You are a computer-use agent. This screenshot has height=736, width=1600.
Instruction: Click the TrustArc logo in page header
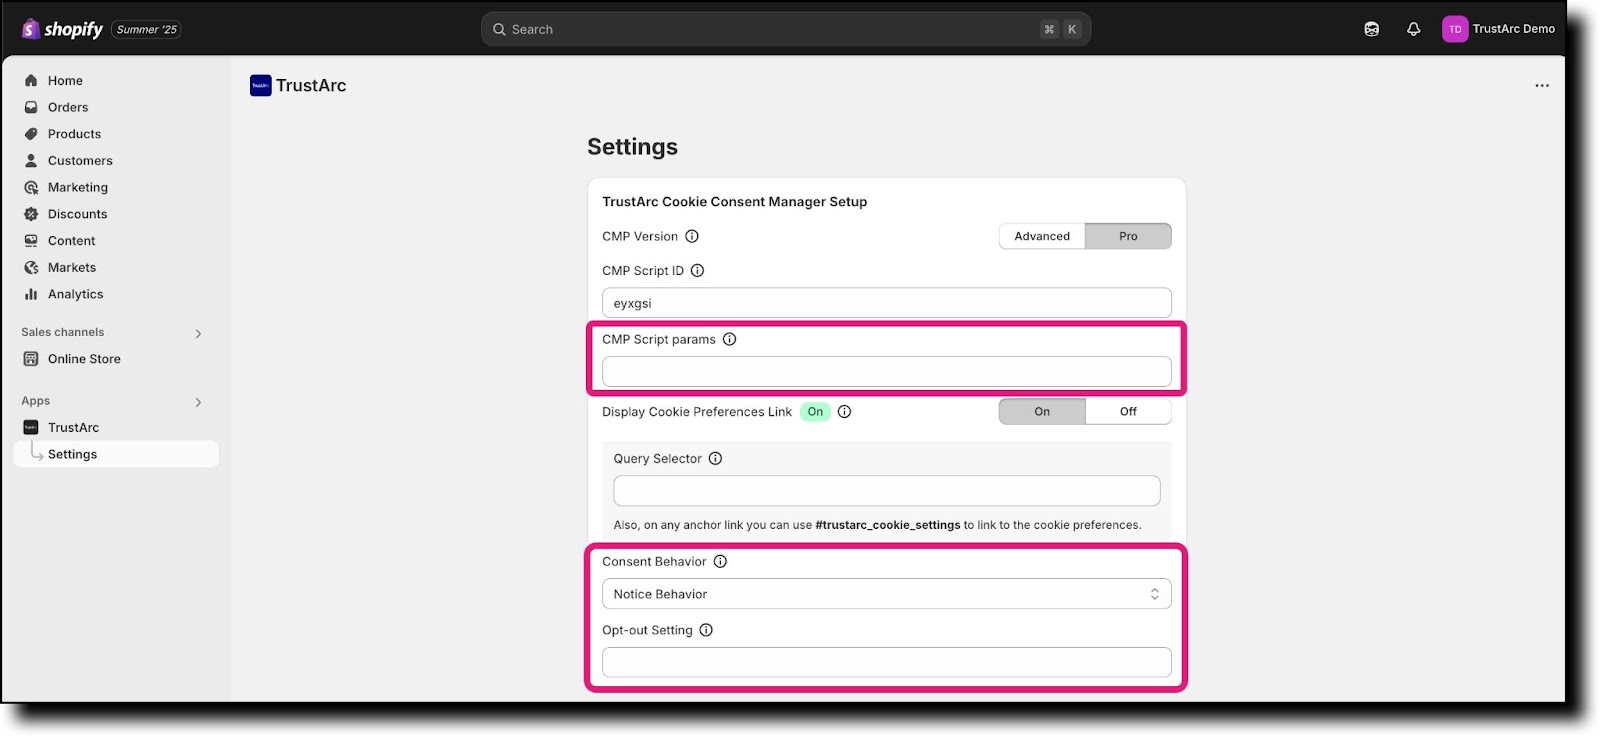(261, 85)
